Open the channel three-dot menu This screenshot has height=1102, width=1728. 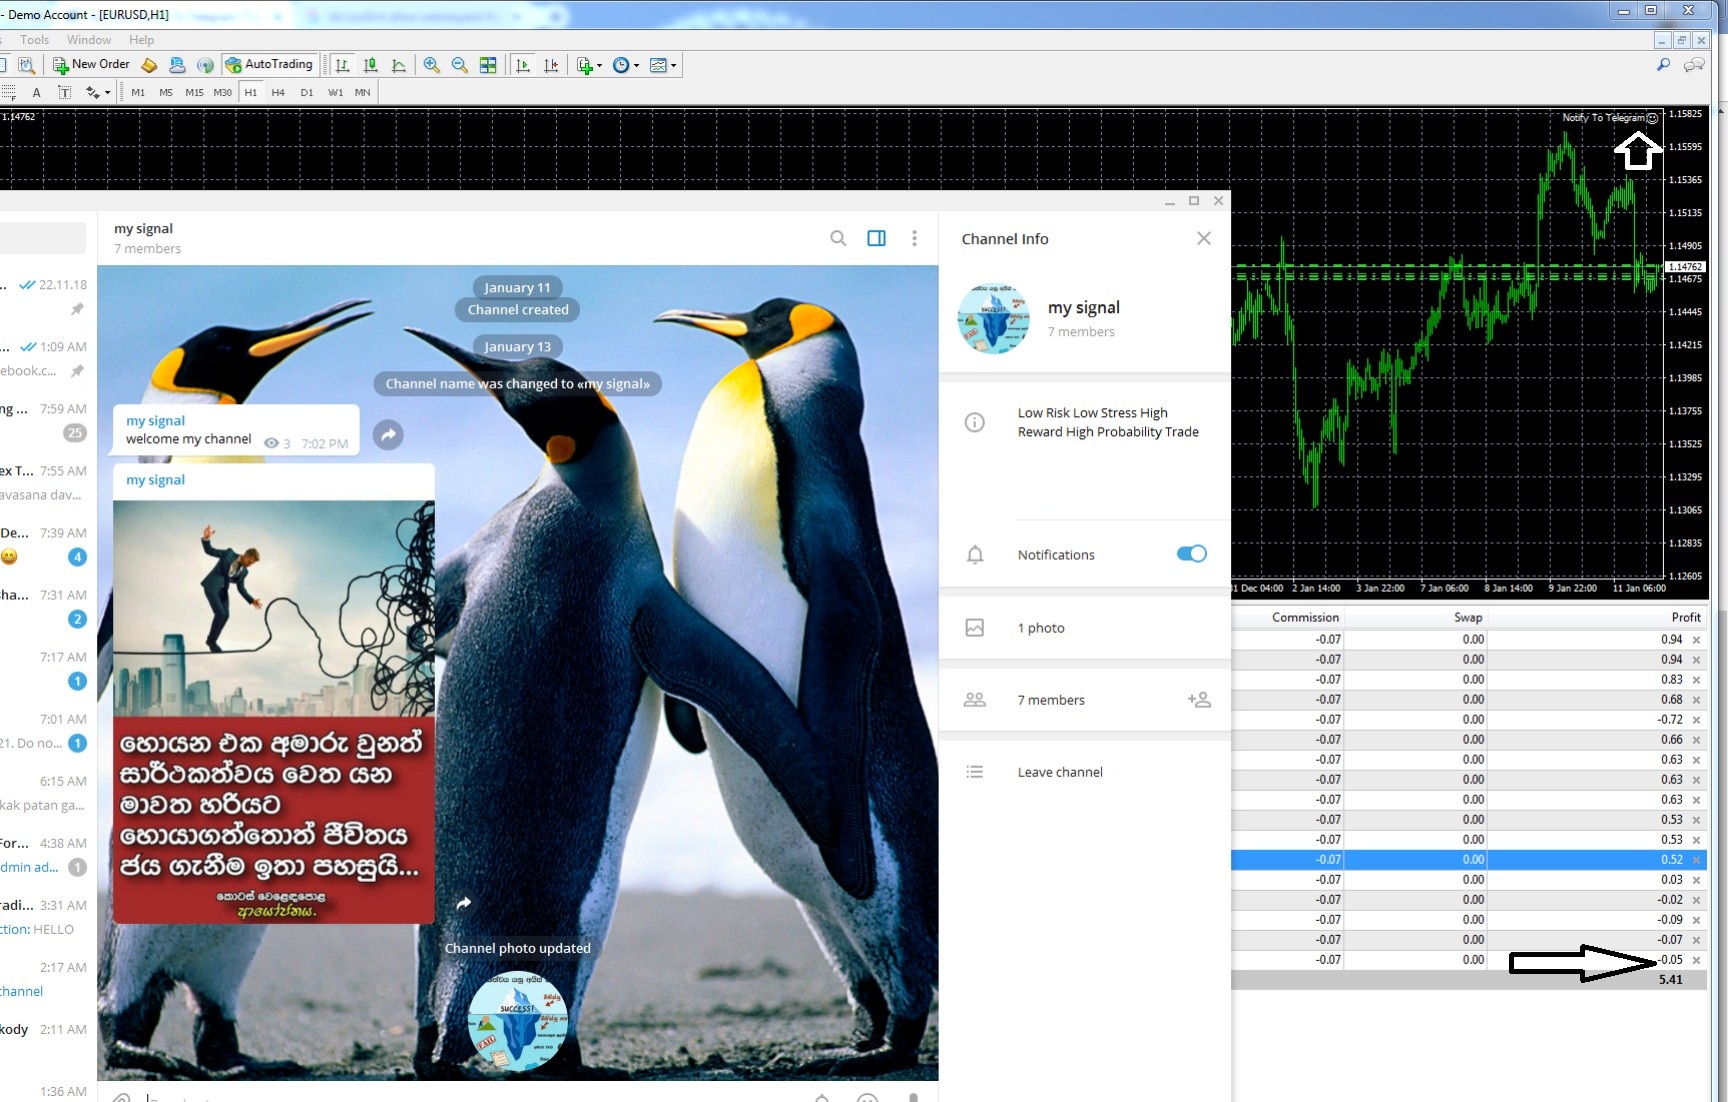click(914, 238)
